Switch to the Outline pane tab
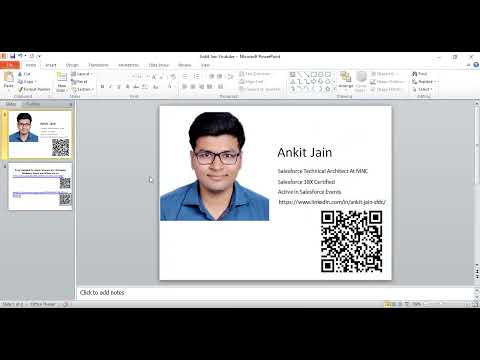The width and height of the screenshot is (480, 360). pyautogui.click(x=32, y=104)
